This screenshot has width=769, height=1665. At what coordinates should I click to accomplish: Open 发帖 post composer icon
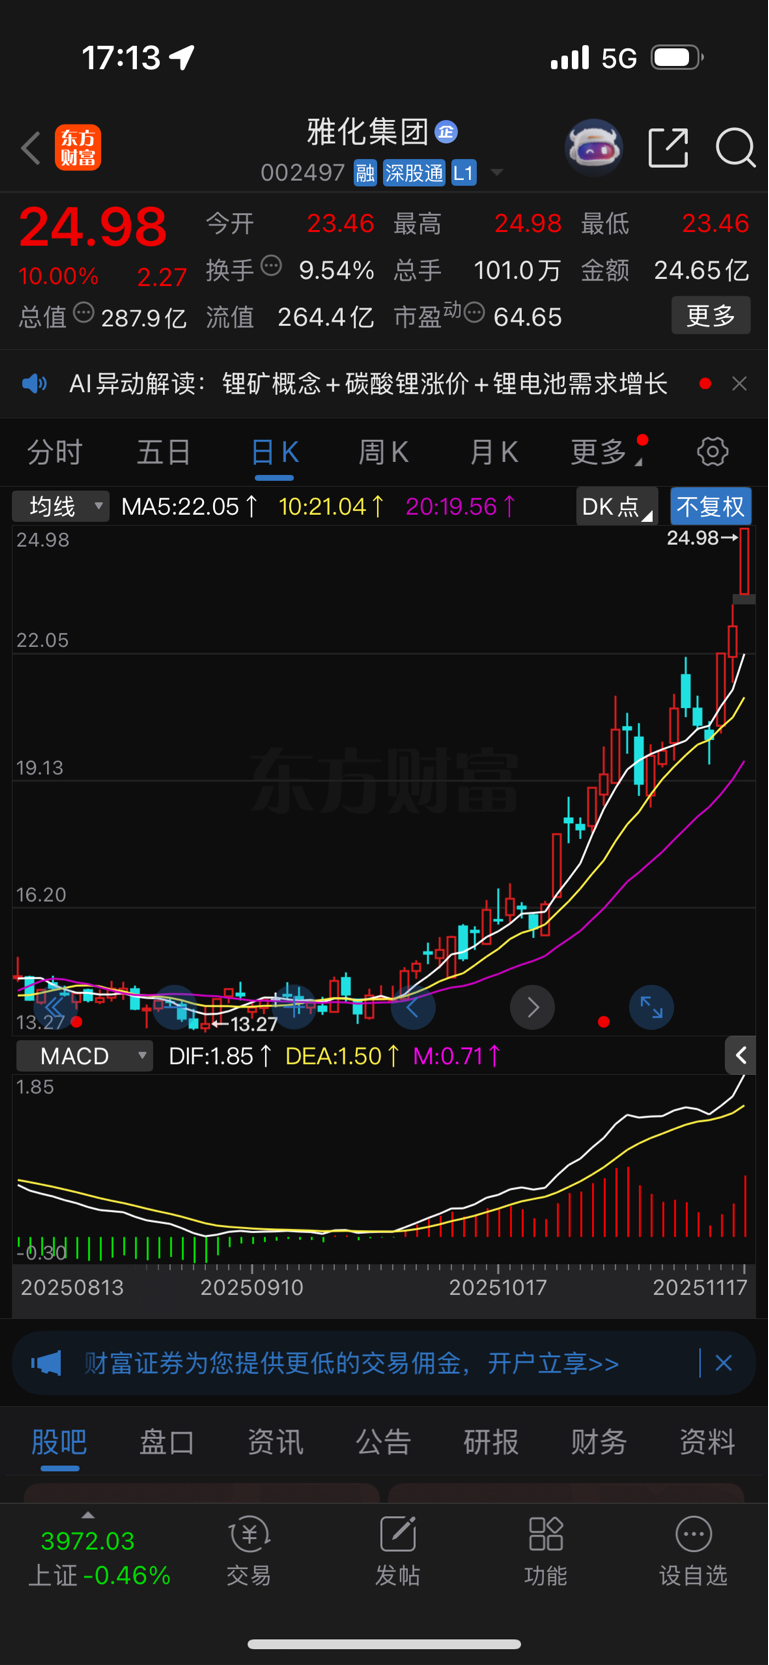pos(397,1551)
